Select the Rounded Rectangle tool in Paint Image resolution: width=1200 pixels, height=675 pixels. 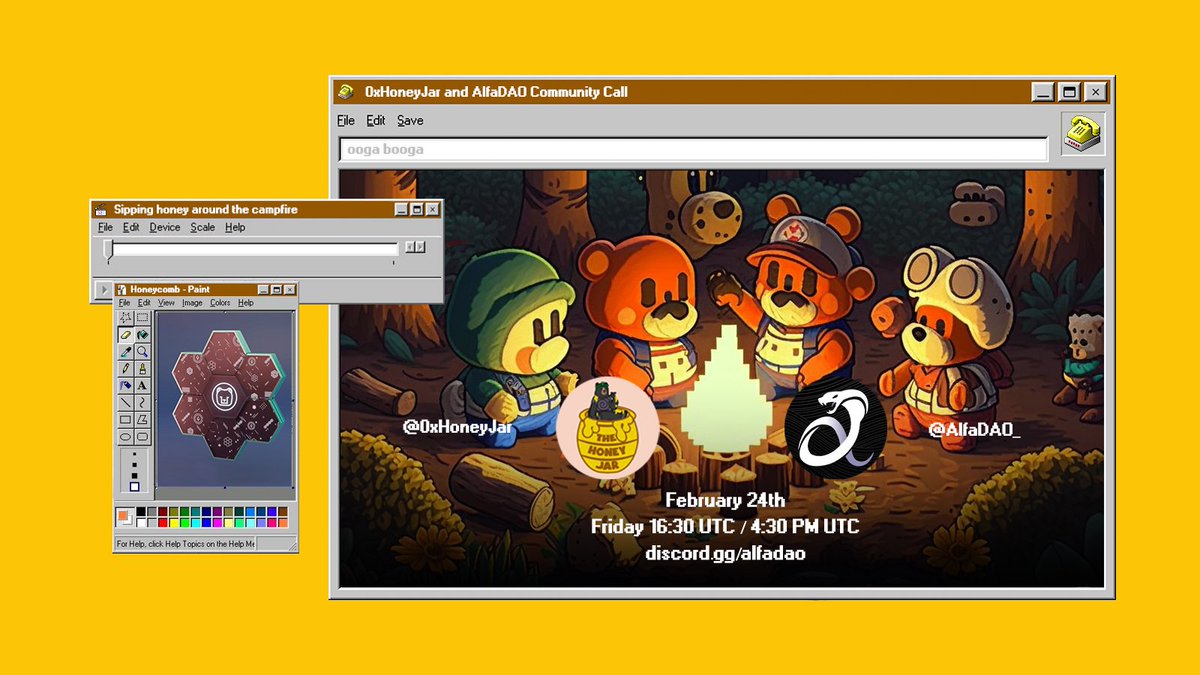[142, 436]
